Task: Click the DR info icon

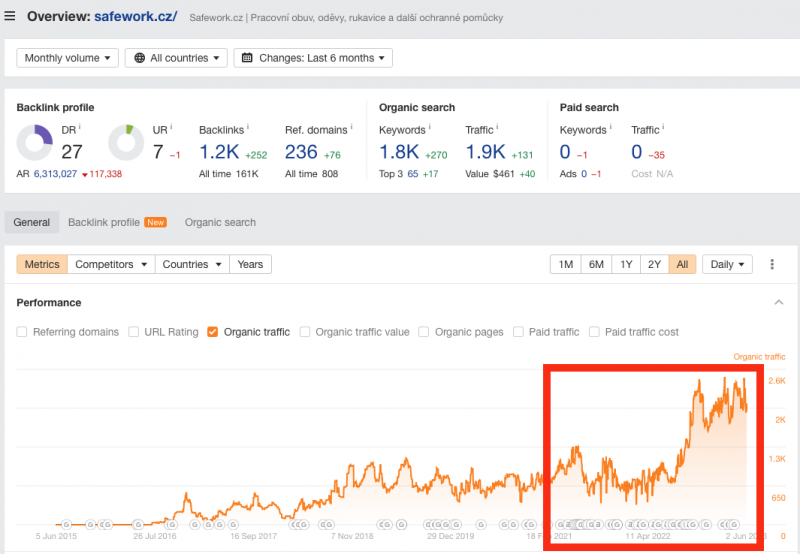Action: (x=80, y=127)
